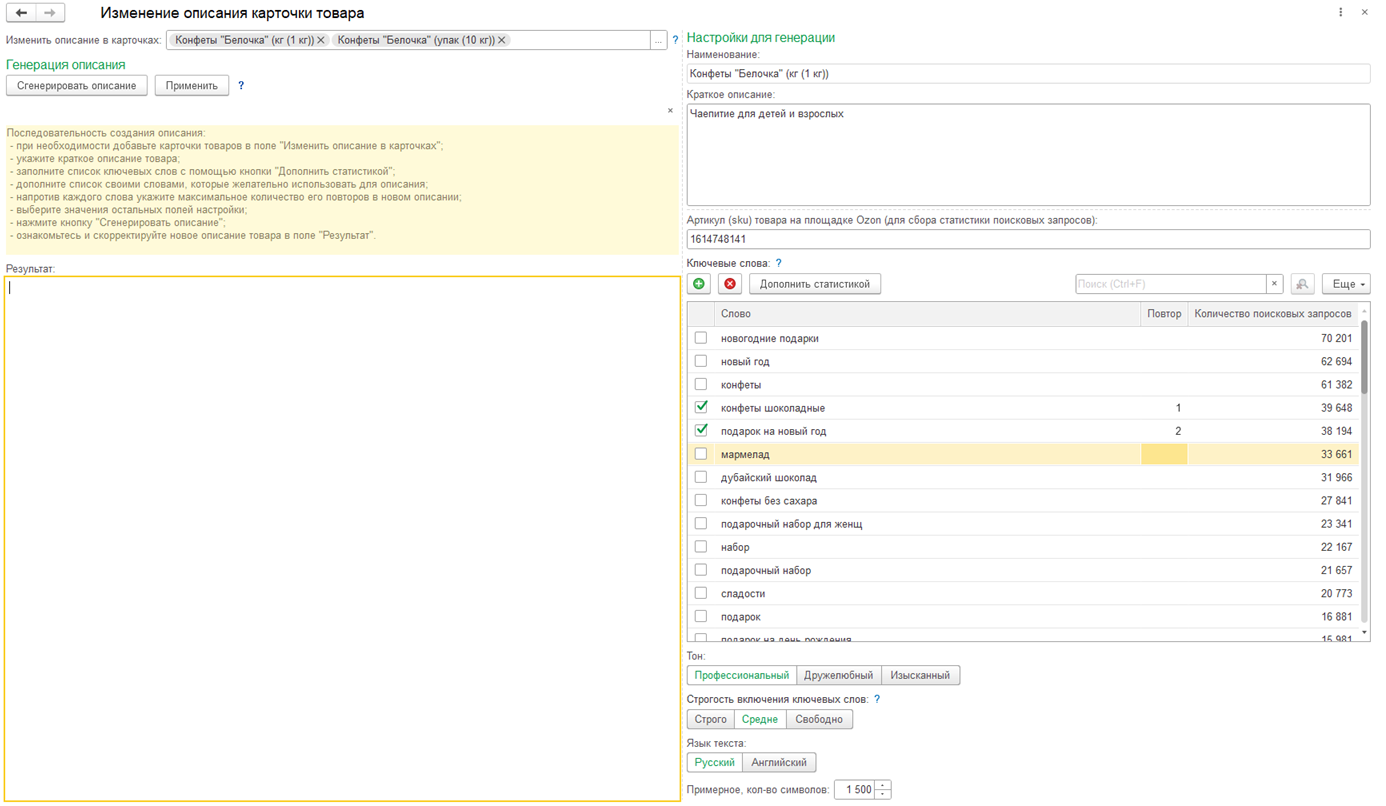Image resolution: width=1386 pixels, height=806 pixels.
Task: Check the "мармелад" keyword checkbox
Action: click(701, 454)
